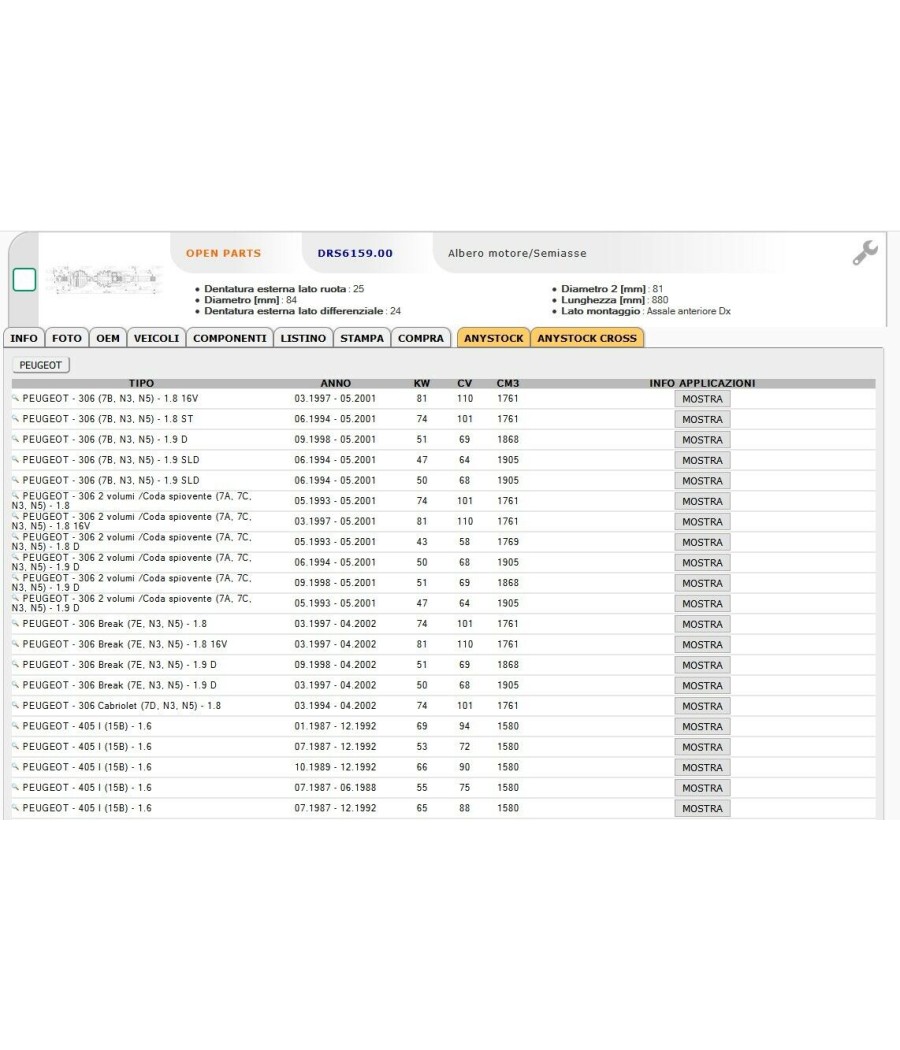Click the magnifier icon beside 306 1.8 ST

[15, 418]
